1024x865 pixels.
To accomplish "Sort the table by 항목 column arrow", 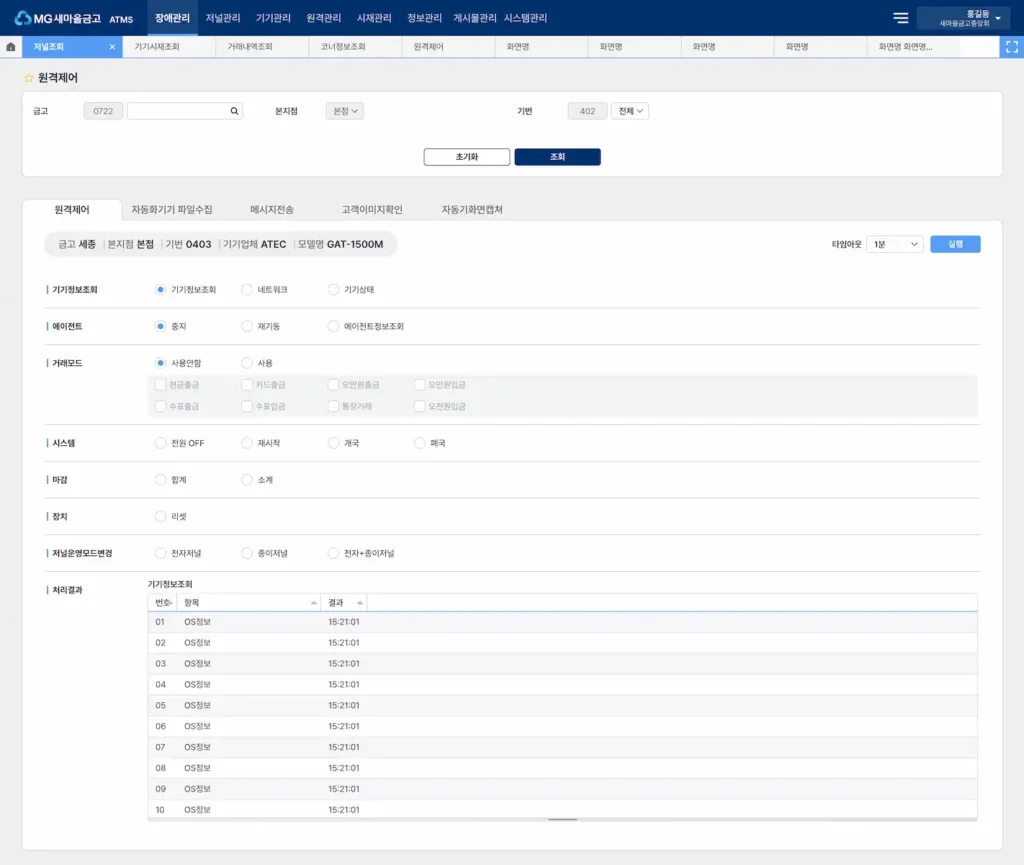I will 314,603.
